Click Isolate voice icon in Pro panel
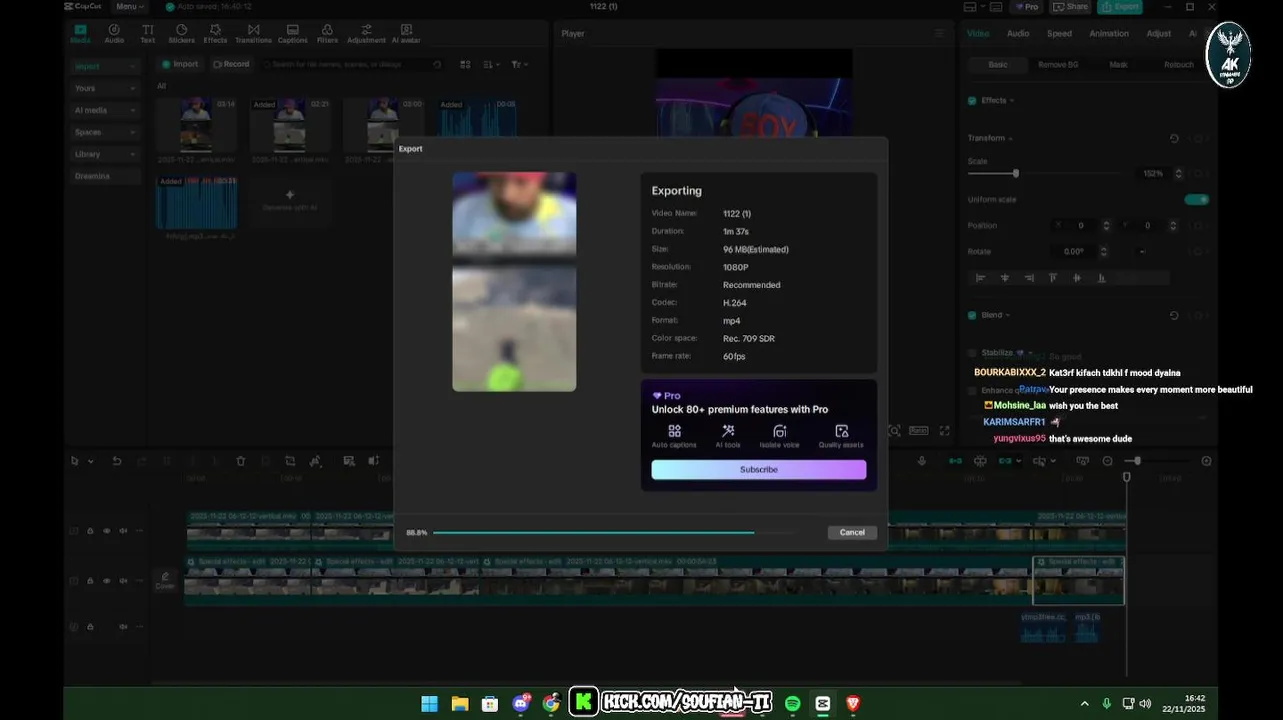The image size is (1283, 720). (x=779, y=431)
